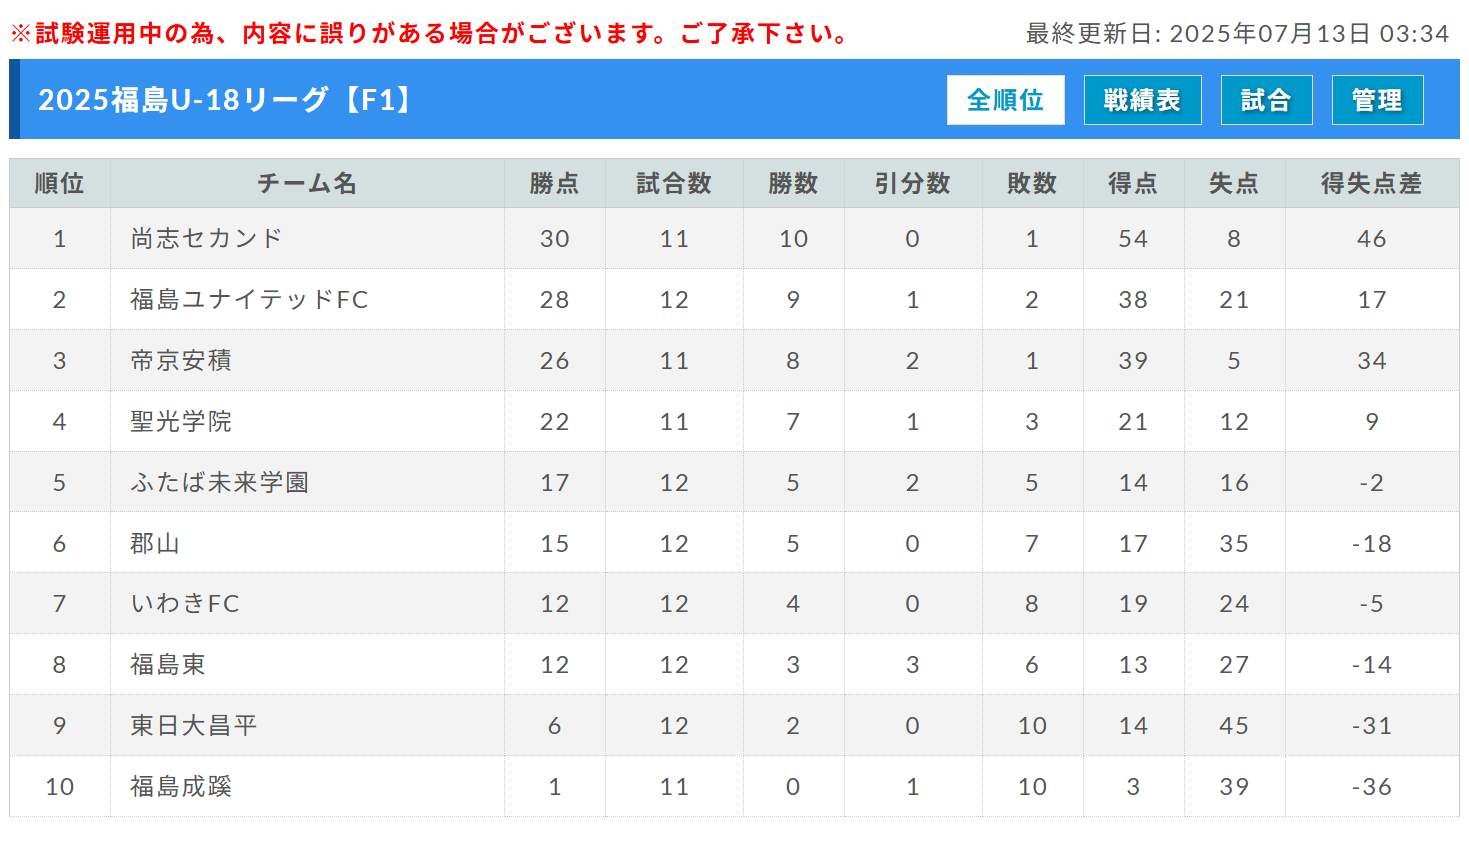Click the 郡山 team name
The height and width of the screenshot is (841, 1469).
point(155,544)
